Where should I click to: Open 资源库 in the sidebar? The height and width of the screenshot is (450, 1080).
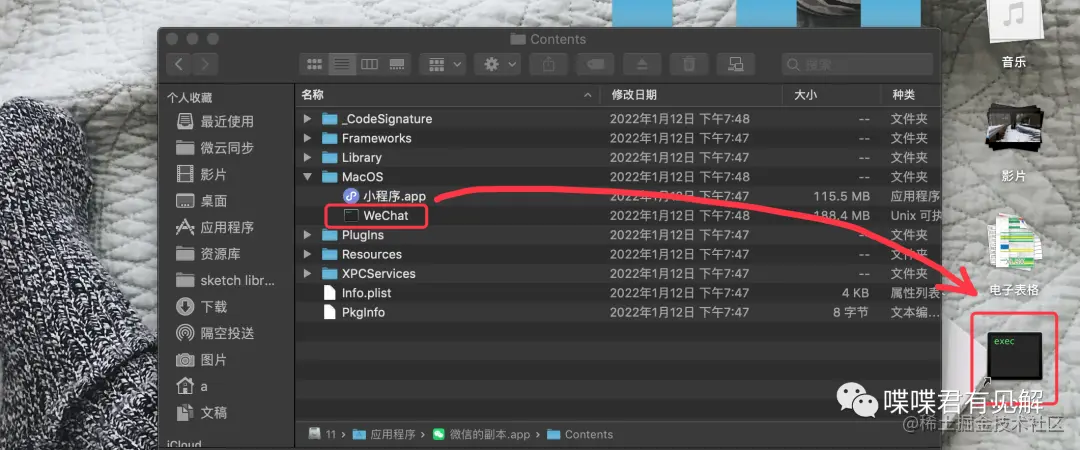[209, 254]
